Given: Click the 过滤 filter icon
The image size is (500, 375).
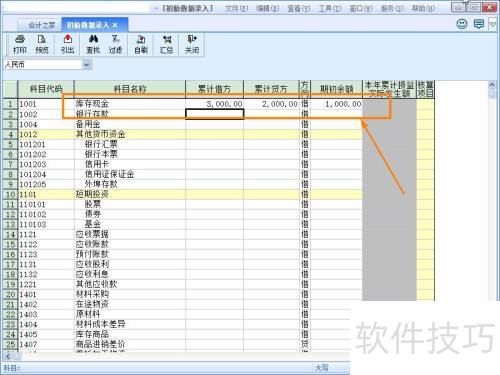Looking at the screenshot, I should tap(115, 44).
